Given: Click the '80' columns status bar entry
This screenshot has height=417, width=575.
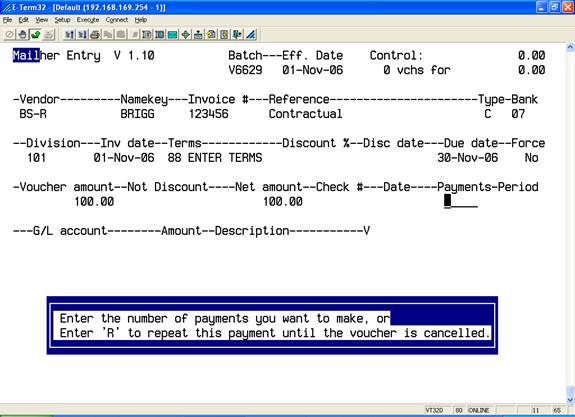Looking at the screenshot, I should pyautogui.click(x=459, y=410).
